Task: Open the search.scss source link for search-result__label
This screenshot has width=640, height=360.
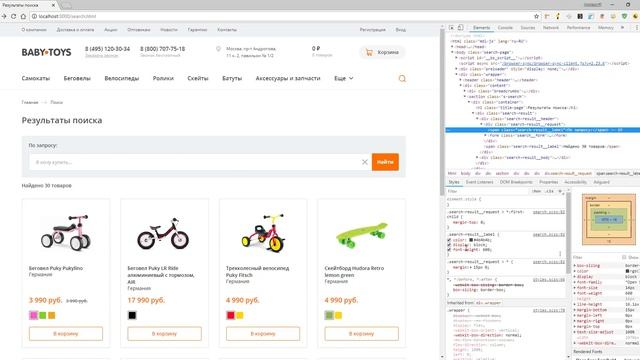Action: tap(549, 235)
